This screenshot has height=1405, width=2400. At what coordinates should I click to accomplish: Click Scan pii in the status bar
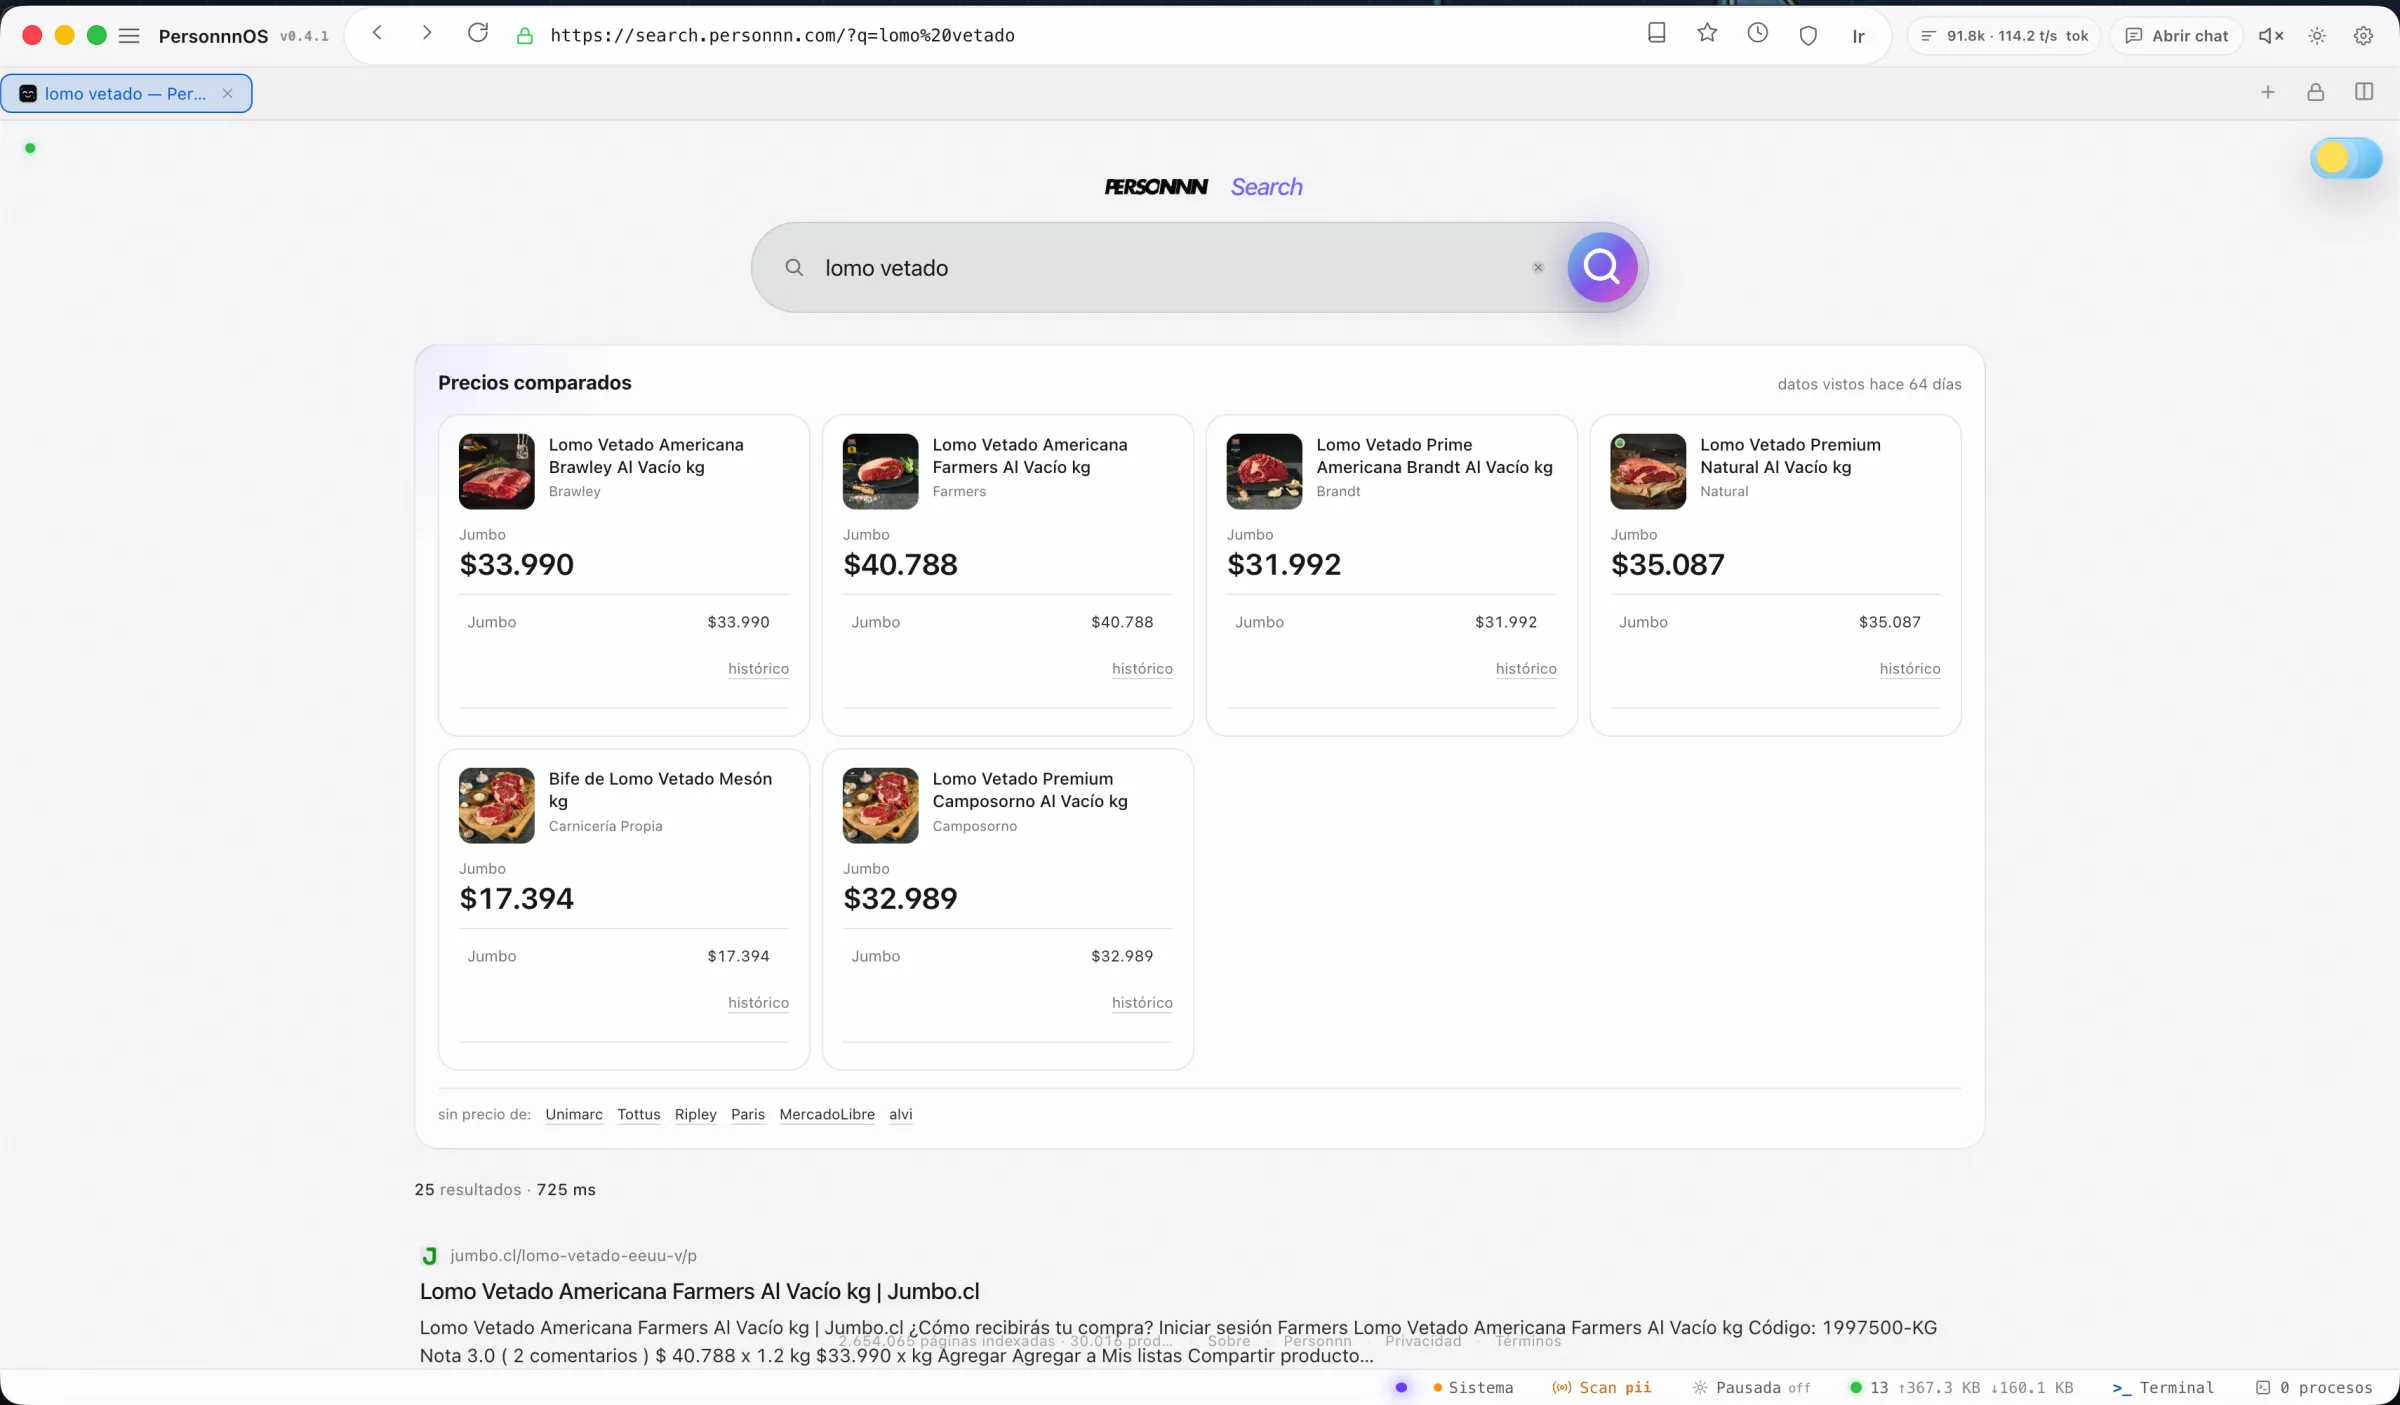(x=1601, y=1387)
